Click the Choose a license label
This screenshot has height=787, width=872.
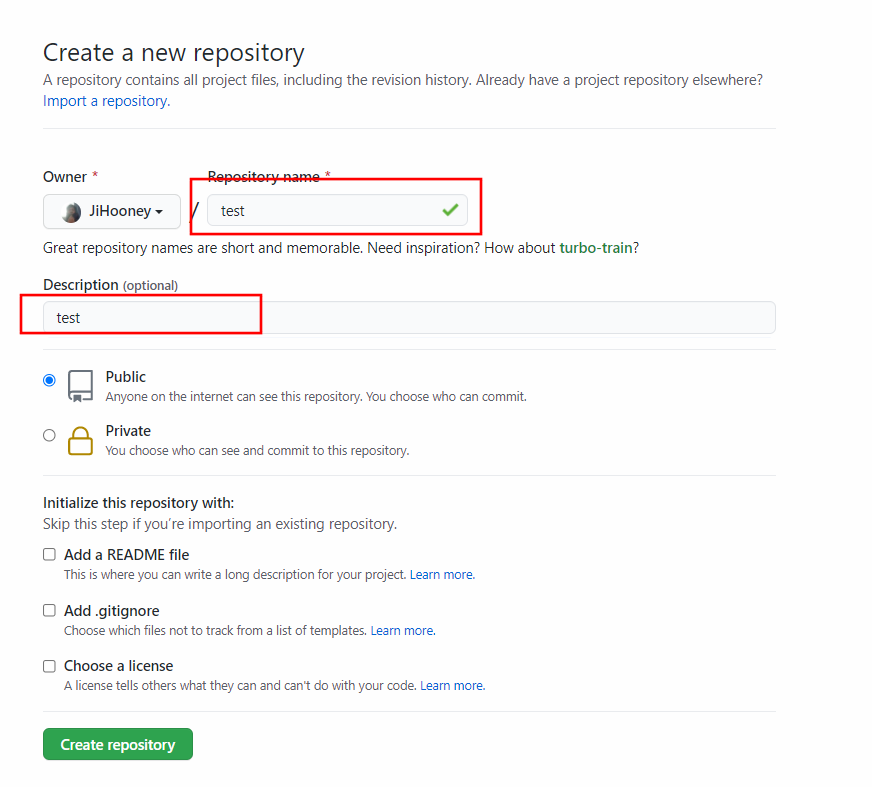[x=118, y=666]
